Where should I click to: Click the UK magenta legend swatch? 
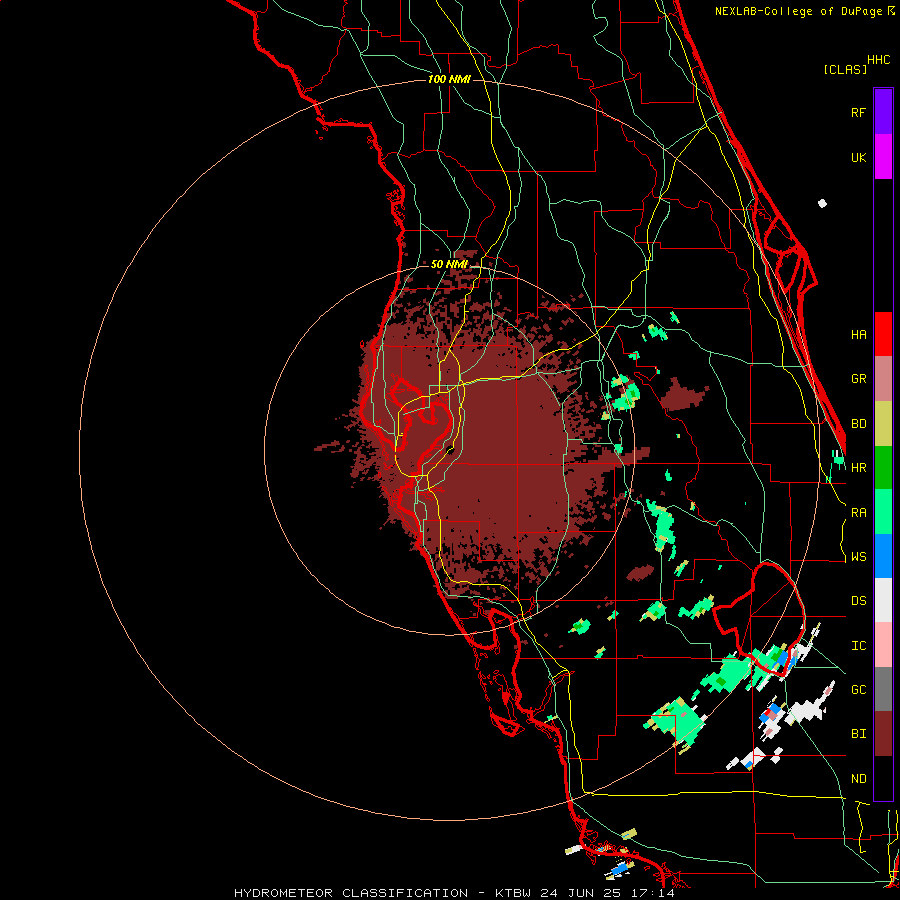[x=883, y=157]
